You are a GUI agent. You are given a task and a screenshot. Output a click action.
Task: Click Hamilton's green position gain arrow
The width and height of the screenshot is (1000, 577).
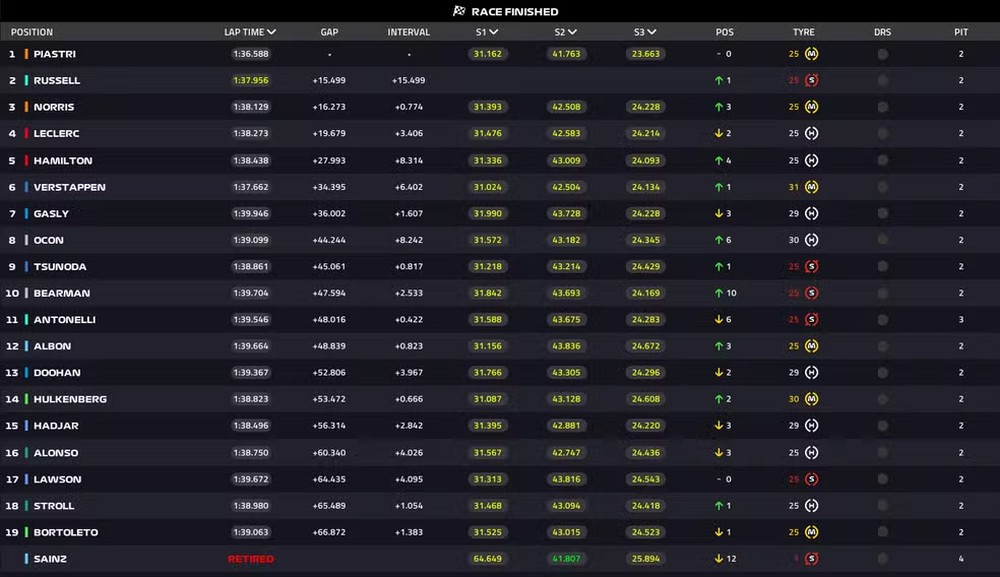coord(717,160)
